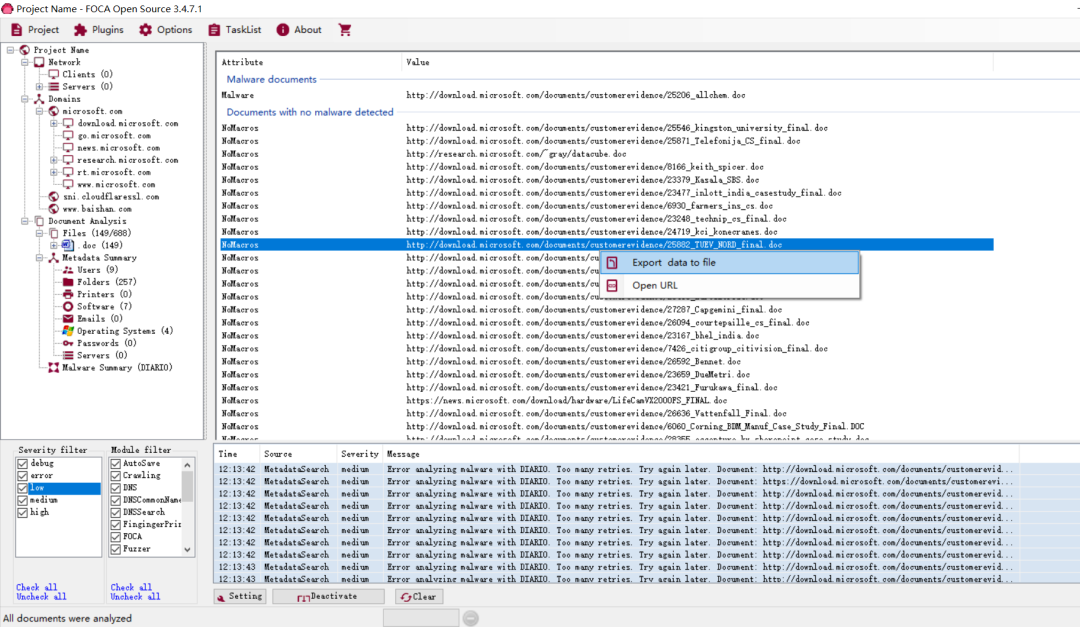The height and width of the screenshot is (627, 1080).
Task: Choose Export data to file
Action: pos(730,263)
